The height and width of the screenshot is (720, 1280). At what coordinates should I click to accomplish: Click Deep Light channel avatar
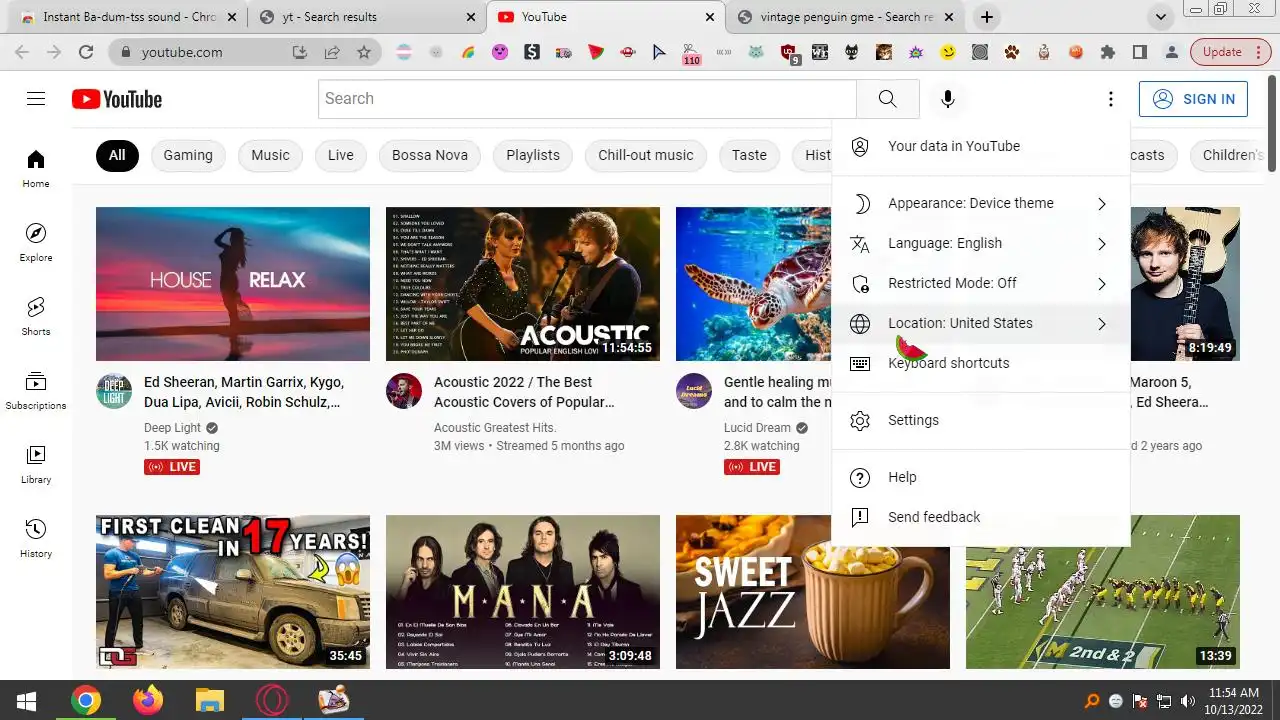(114, 391)
